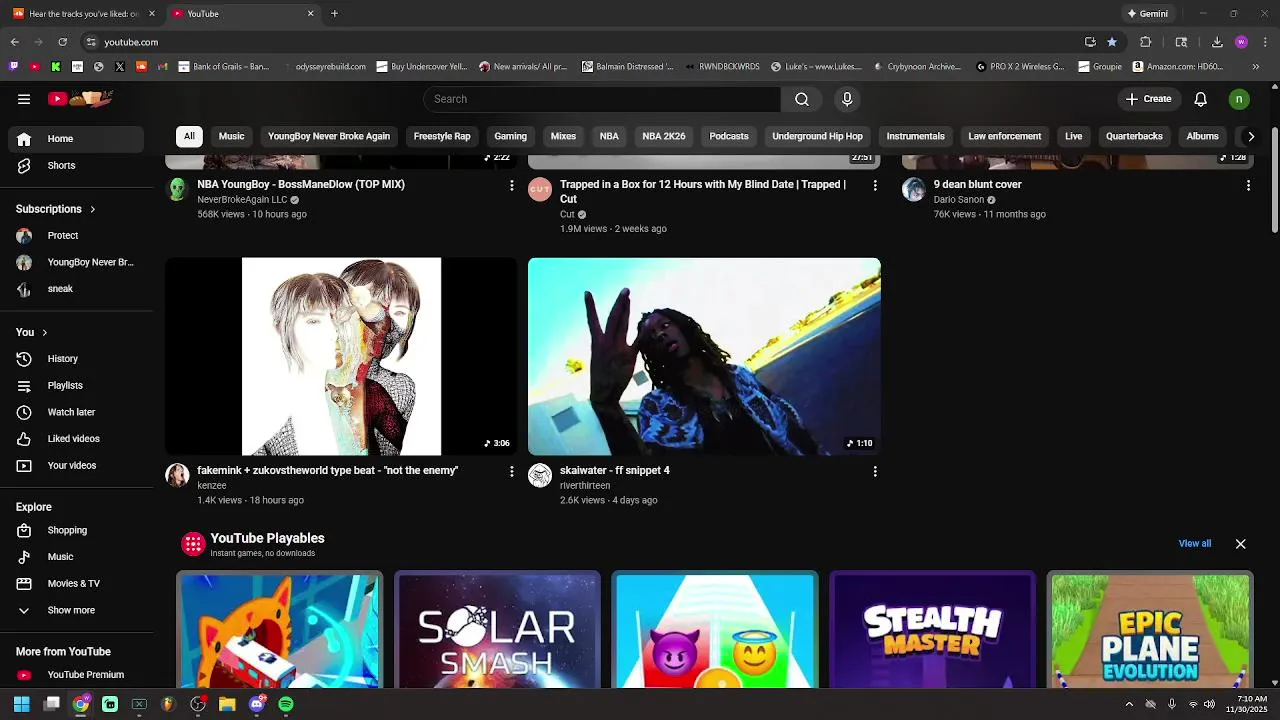Open File Explorer from the taskbar

pos(227,704)
